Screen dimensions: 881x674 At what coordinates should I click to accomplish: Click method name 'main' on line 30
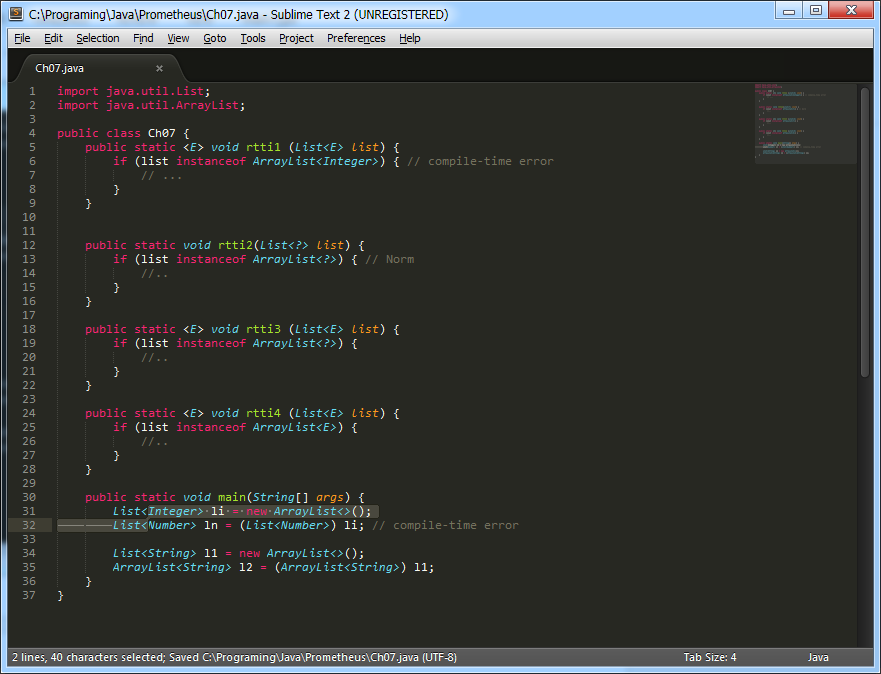(x=231, y=497)
